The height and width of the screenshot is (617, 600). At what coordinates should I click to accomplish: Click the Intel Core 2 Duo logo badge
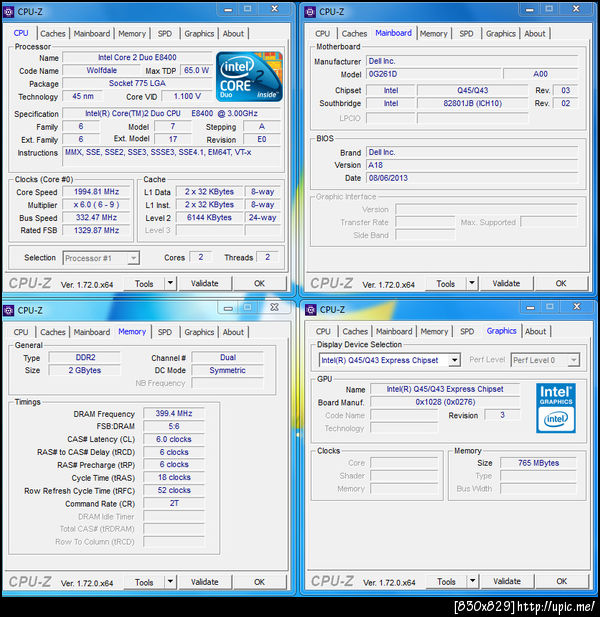click(x=249, y=77)
